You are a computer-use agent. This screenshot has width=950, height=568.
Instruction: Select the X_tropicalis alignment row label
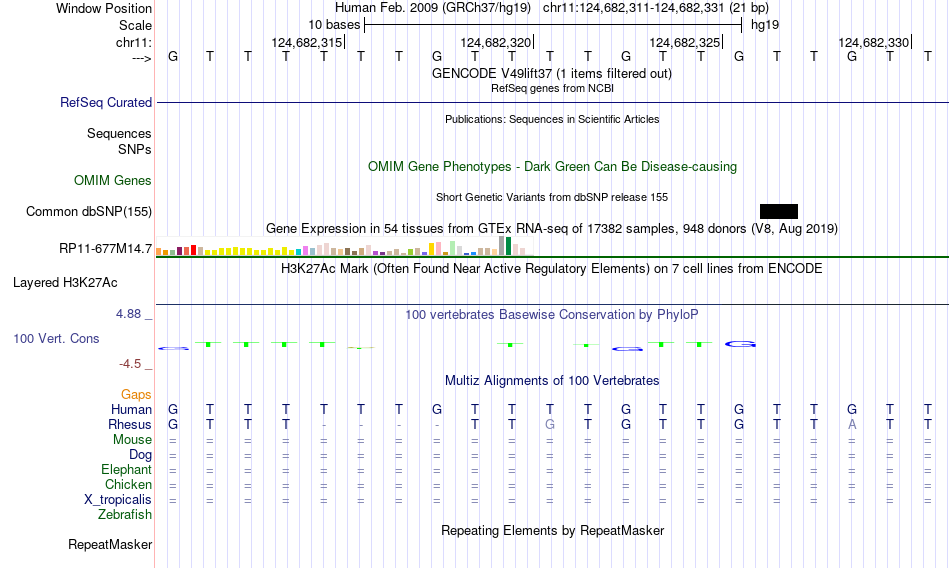[x=118, y=500]
